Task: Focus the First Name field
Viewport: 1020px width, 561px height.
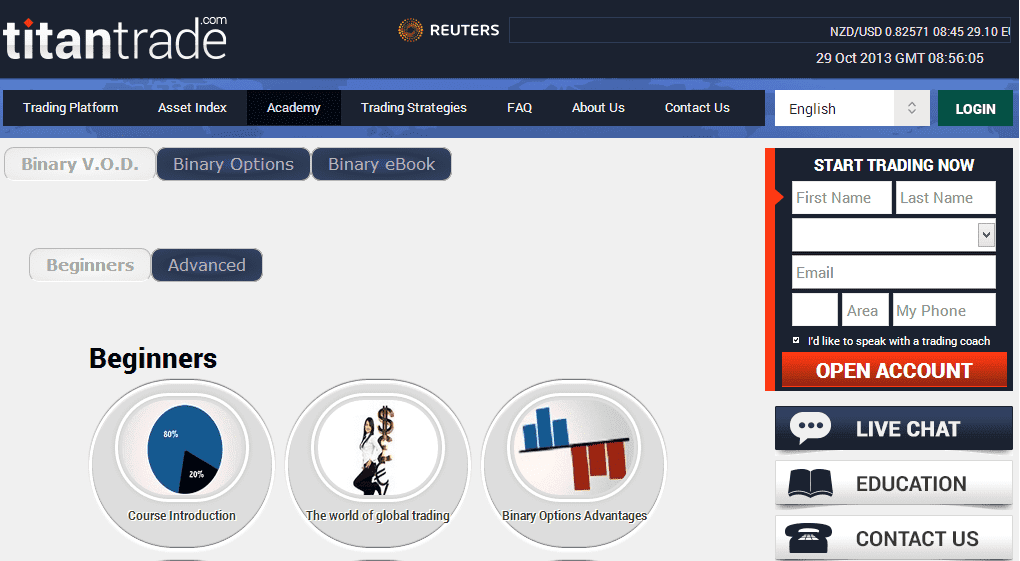Action: click(842, 198)
